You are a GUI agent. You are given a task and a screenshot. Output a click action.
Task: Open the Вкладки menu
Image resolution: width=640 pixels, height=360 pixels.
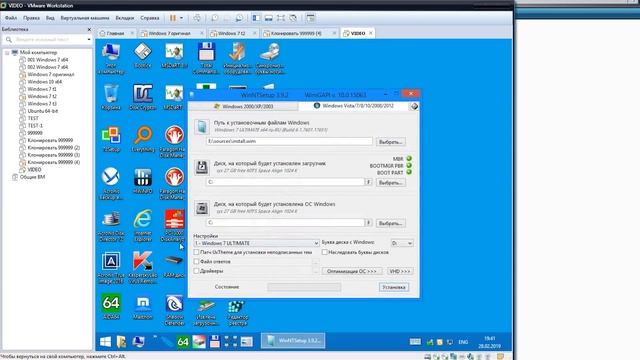coord(124,18)
